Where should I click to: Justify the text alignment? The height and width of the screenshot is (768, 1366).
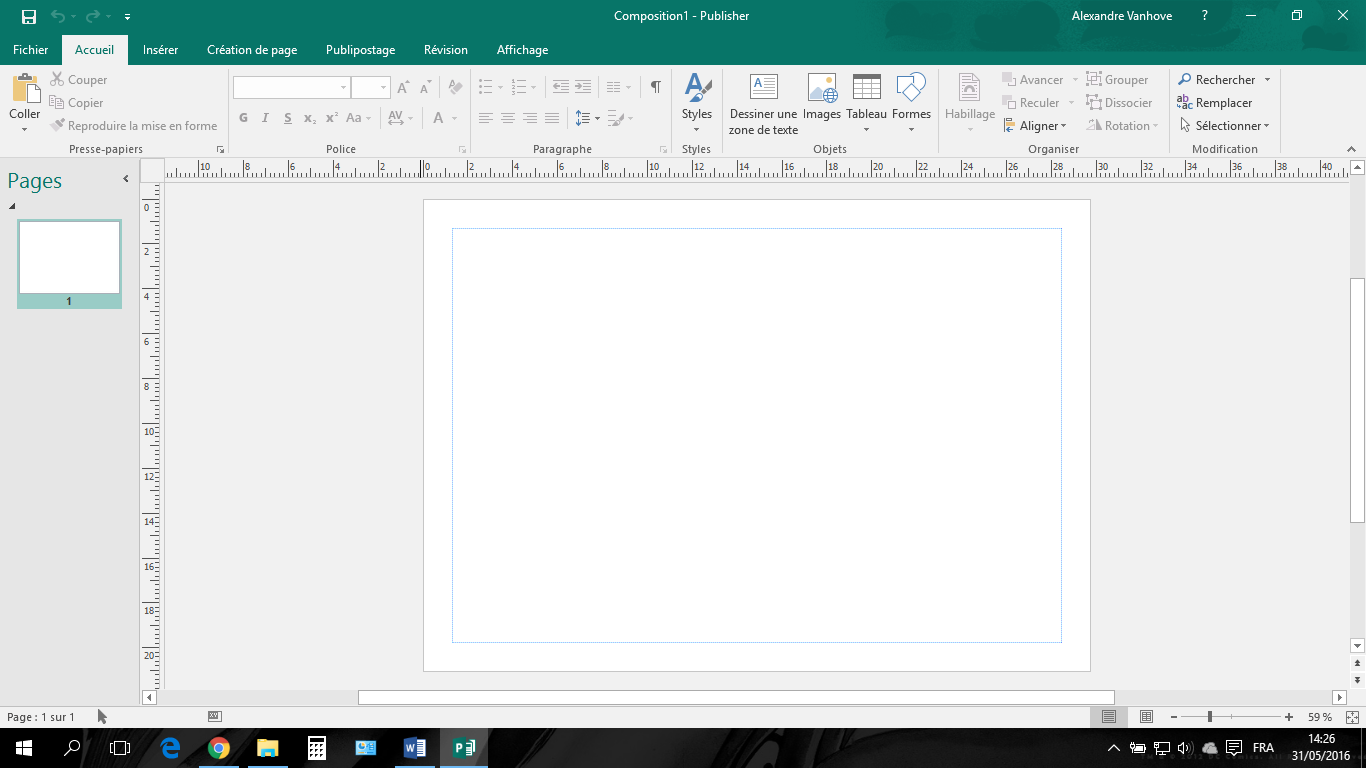click(x=552, y=118)
